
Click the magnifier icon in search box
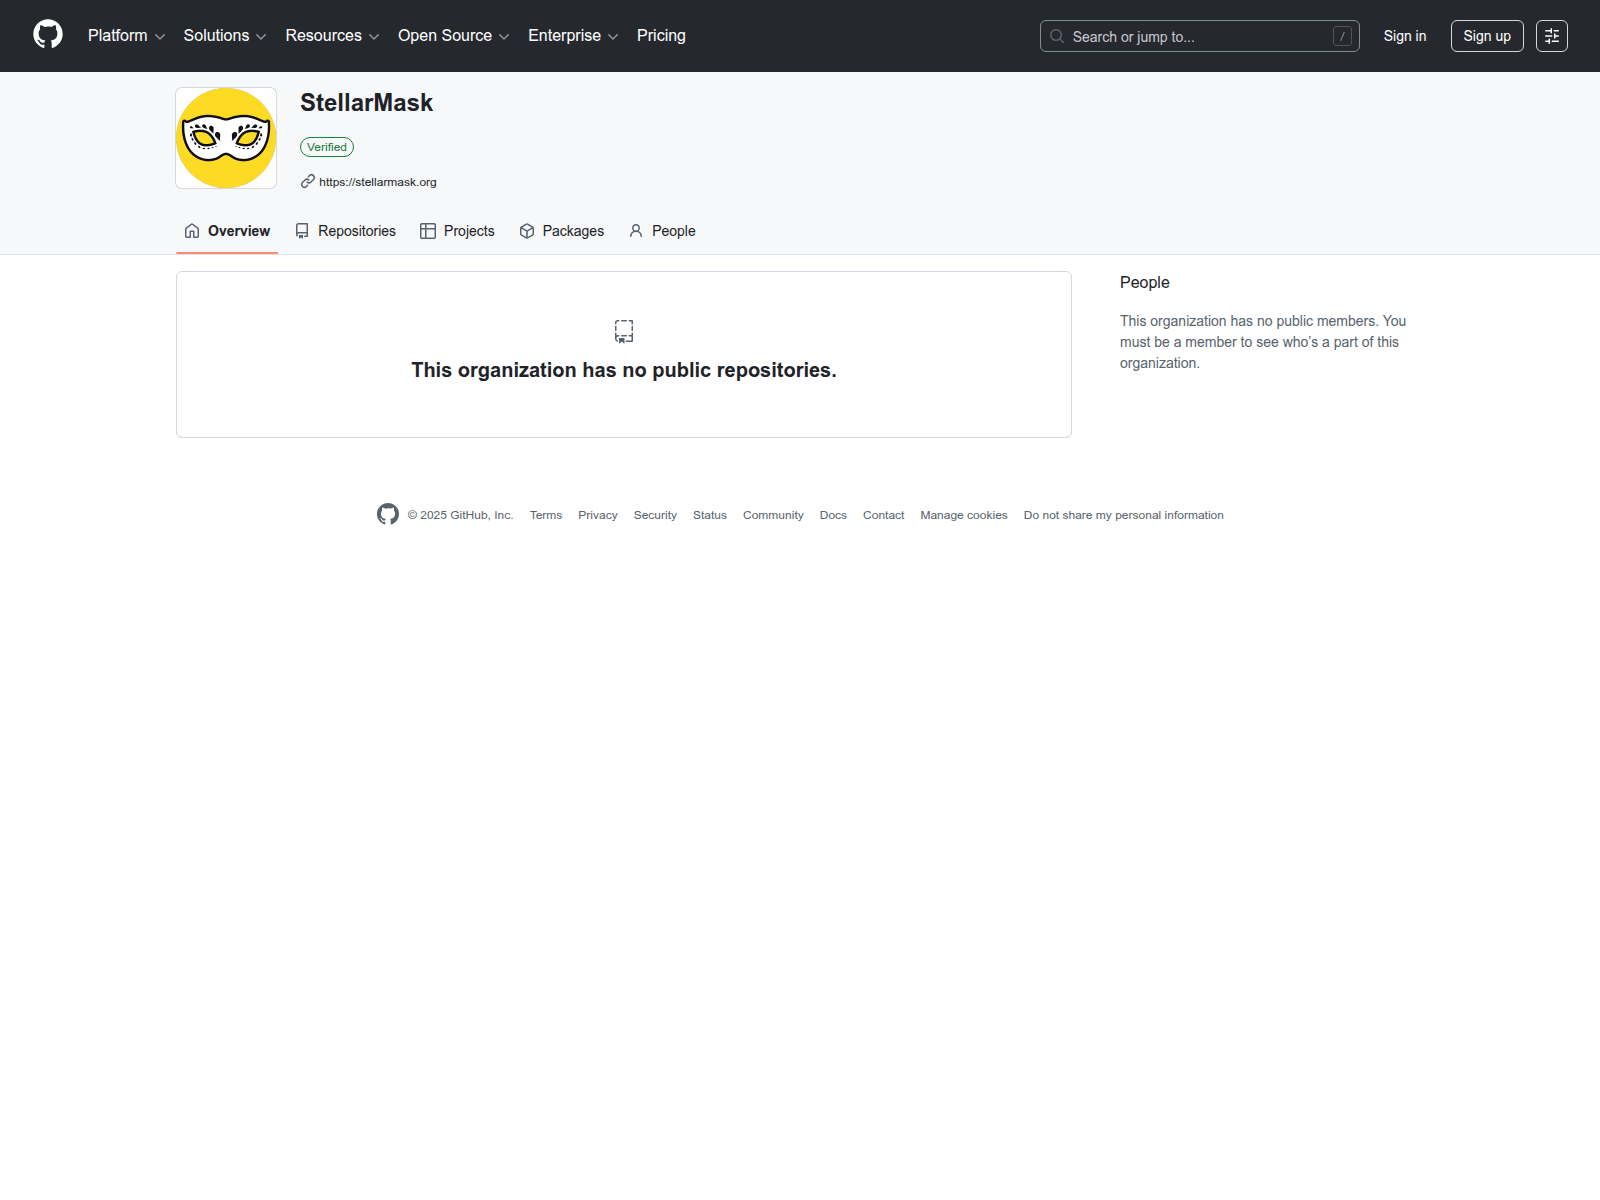coord(1057,36)
